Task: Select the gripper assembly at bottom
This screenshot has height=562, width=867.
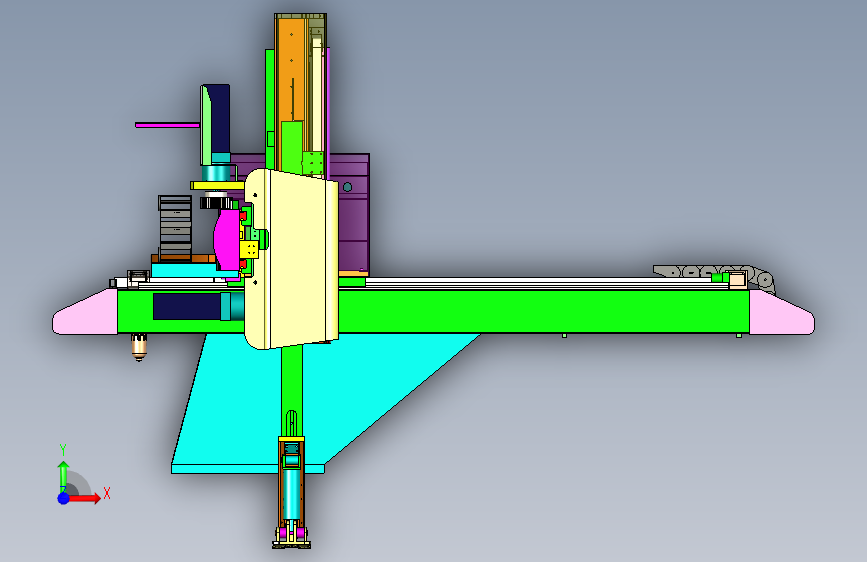Action: [291, 492]
